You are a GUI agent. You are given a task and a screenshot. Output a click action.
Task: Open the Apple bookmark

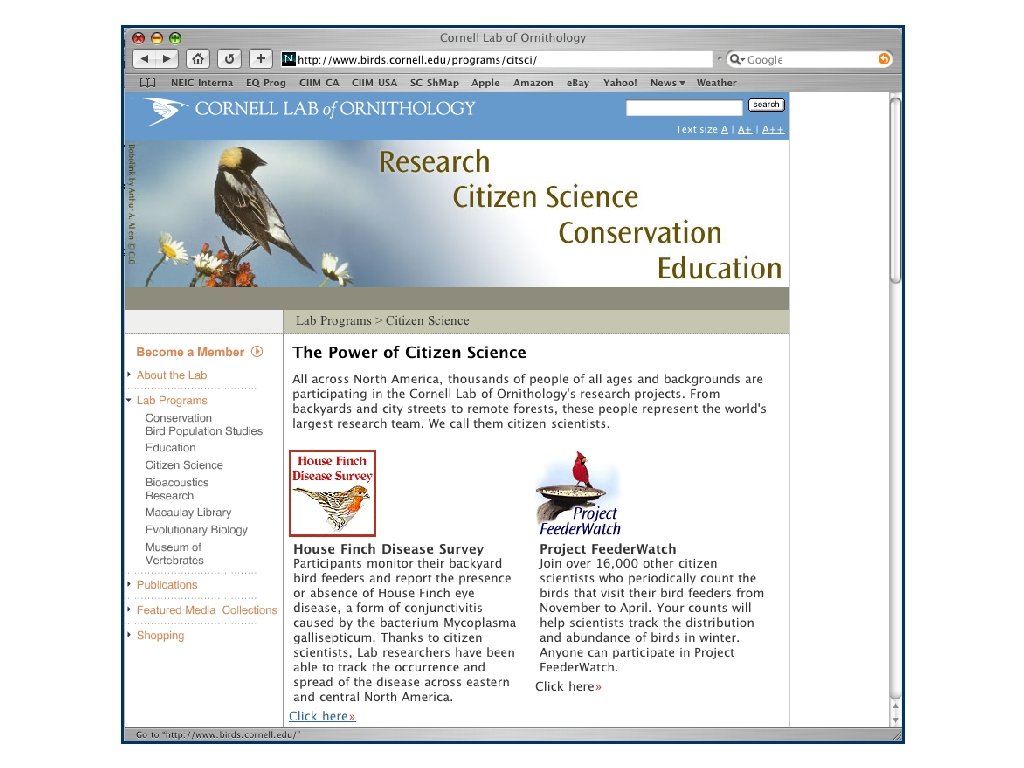pos(485,82)
